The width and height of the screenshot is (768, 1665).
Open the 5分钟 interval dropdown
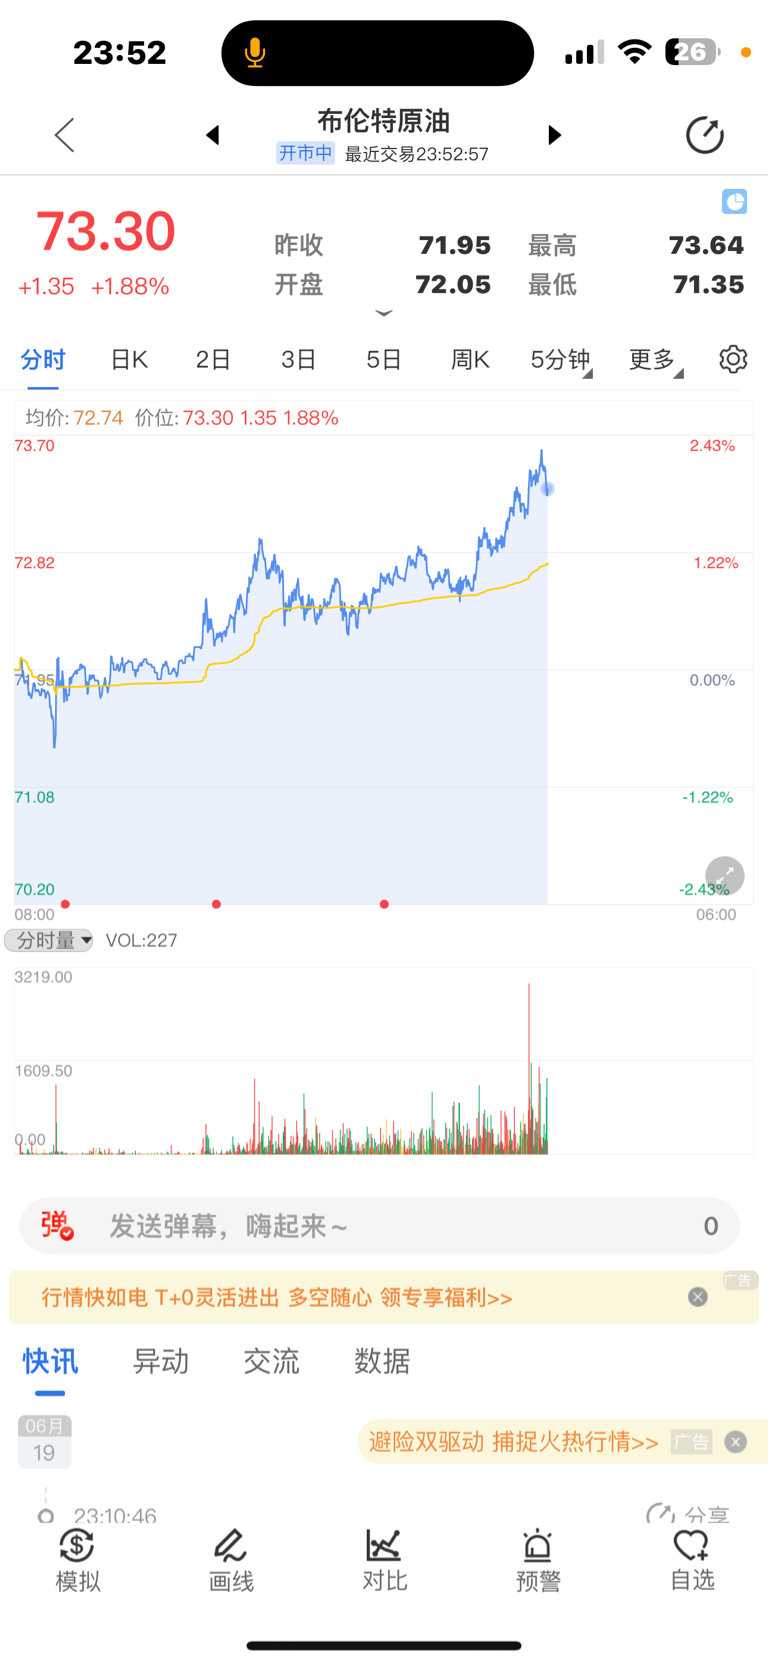tap(561, 360)
